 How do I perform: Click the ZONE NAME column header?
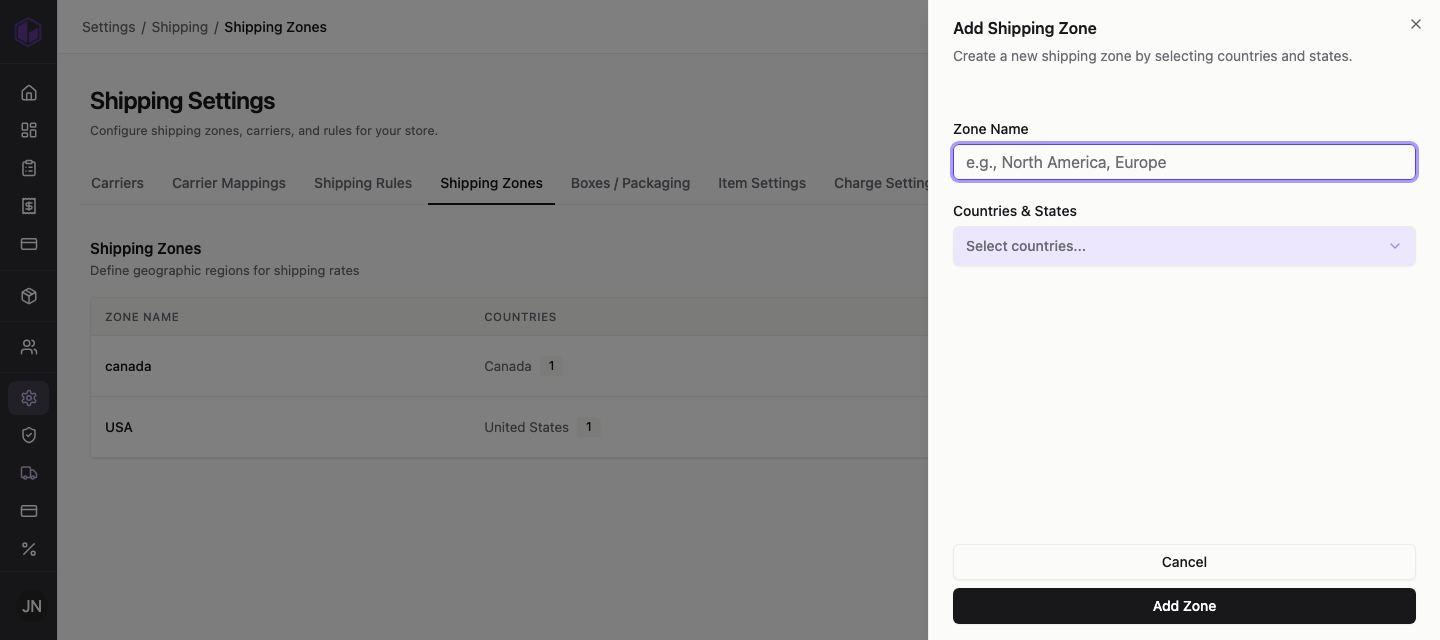(x=142, y=317)
